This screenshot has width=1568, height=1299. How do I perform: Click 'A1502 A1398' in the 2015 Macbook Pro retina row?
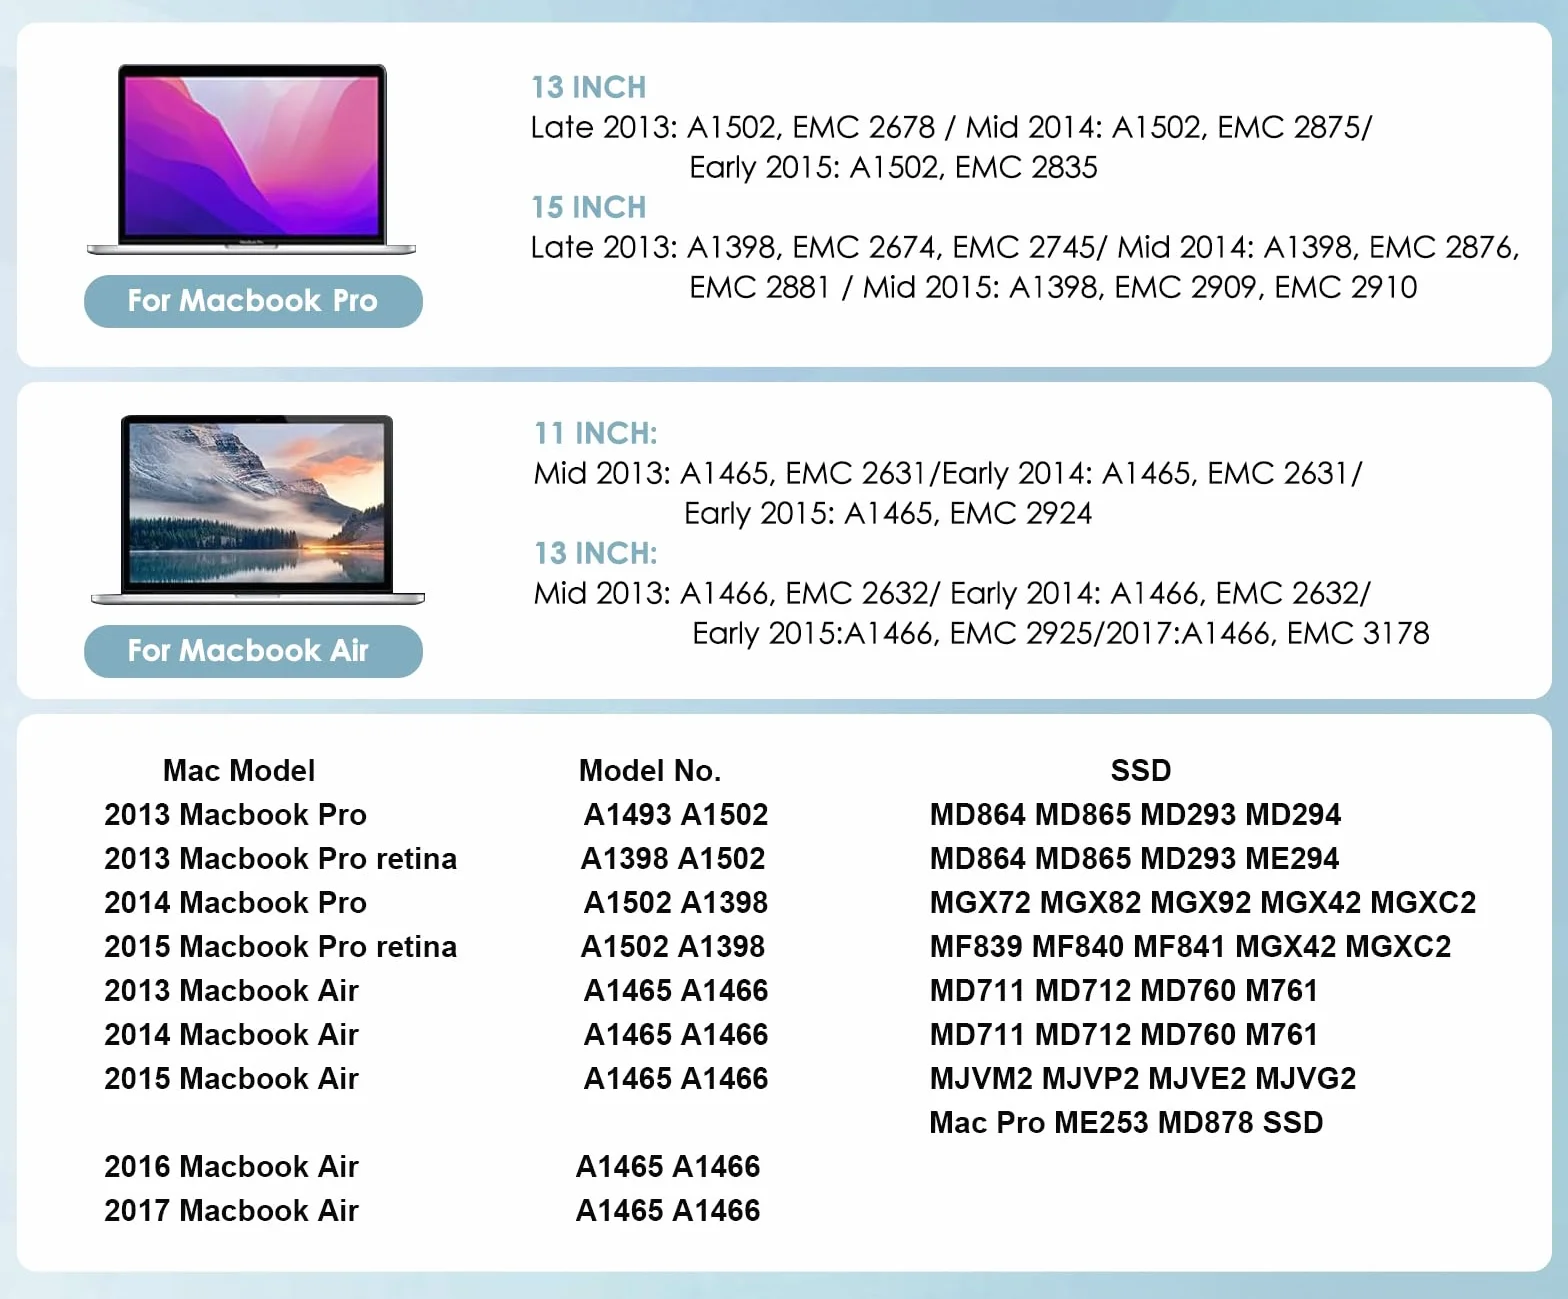(x=673, y=946)
